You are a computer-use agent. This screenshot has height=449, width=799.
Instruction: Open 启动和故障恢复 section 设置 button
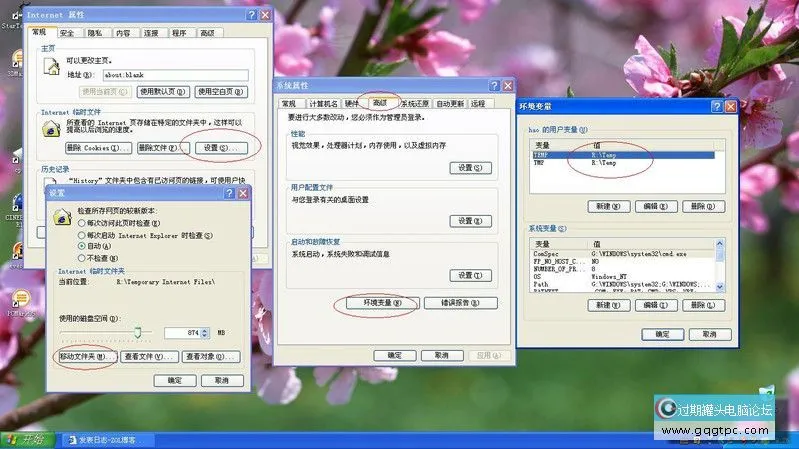470,276
